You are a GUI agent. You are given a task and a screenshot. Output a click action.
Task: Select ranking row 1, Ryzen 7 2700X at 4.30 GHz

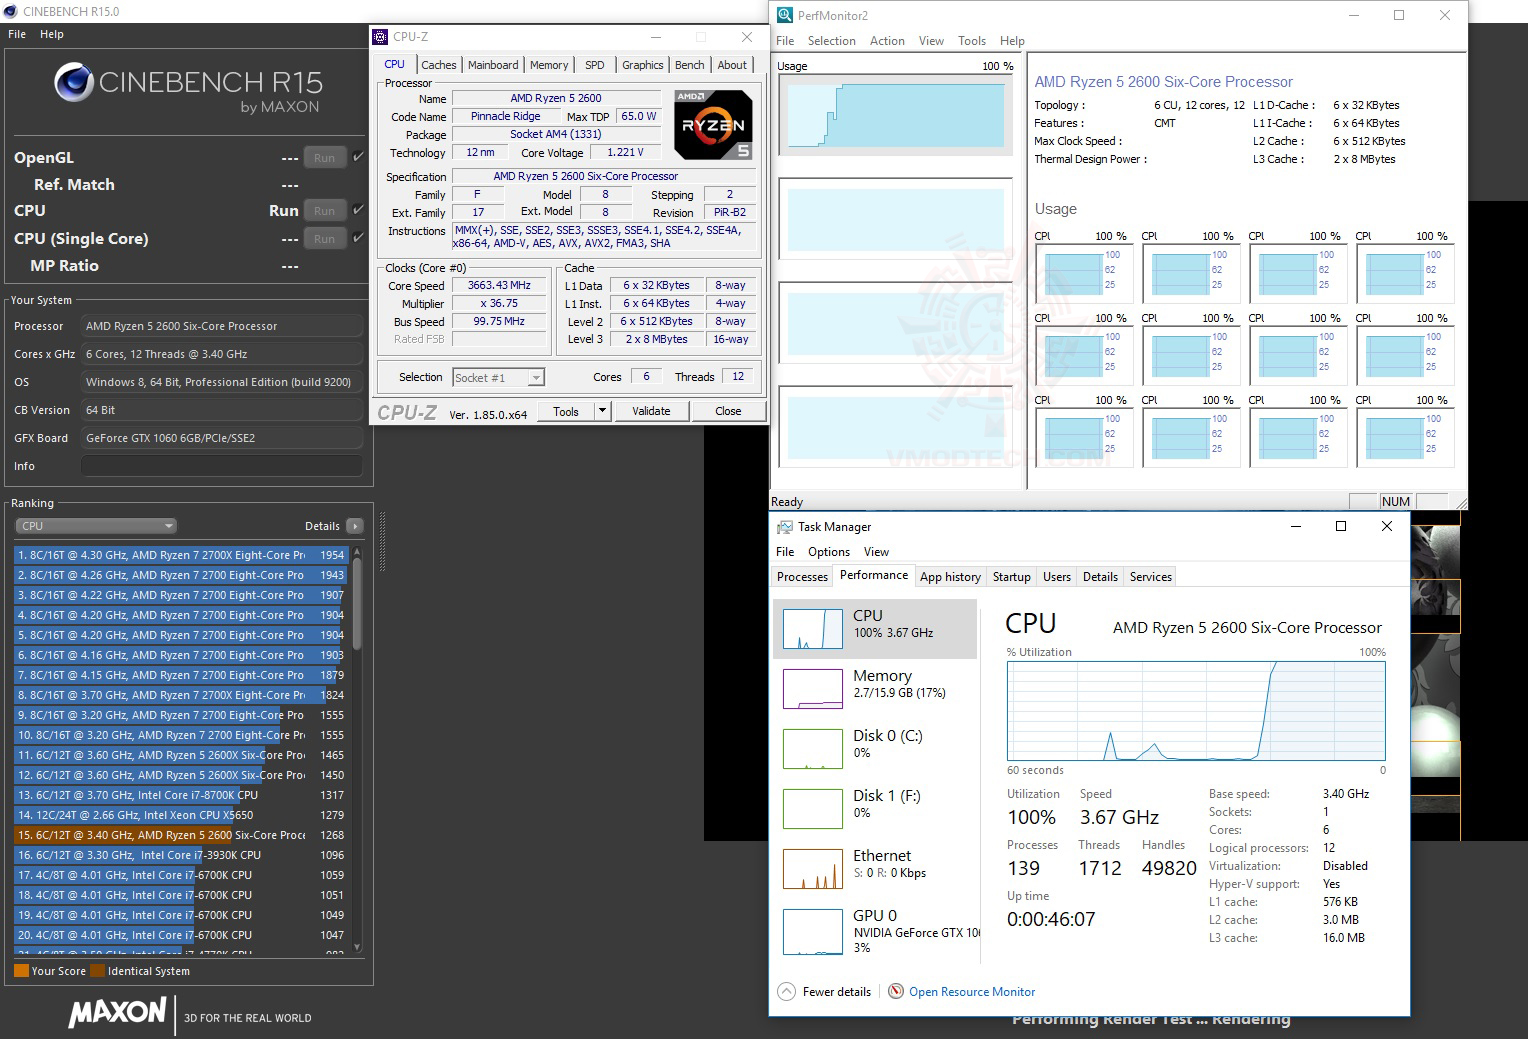coord(180,555)
